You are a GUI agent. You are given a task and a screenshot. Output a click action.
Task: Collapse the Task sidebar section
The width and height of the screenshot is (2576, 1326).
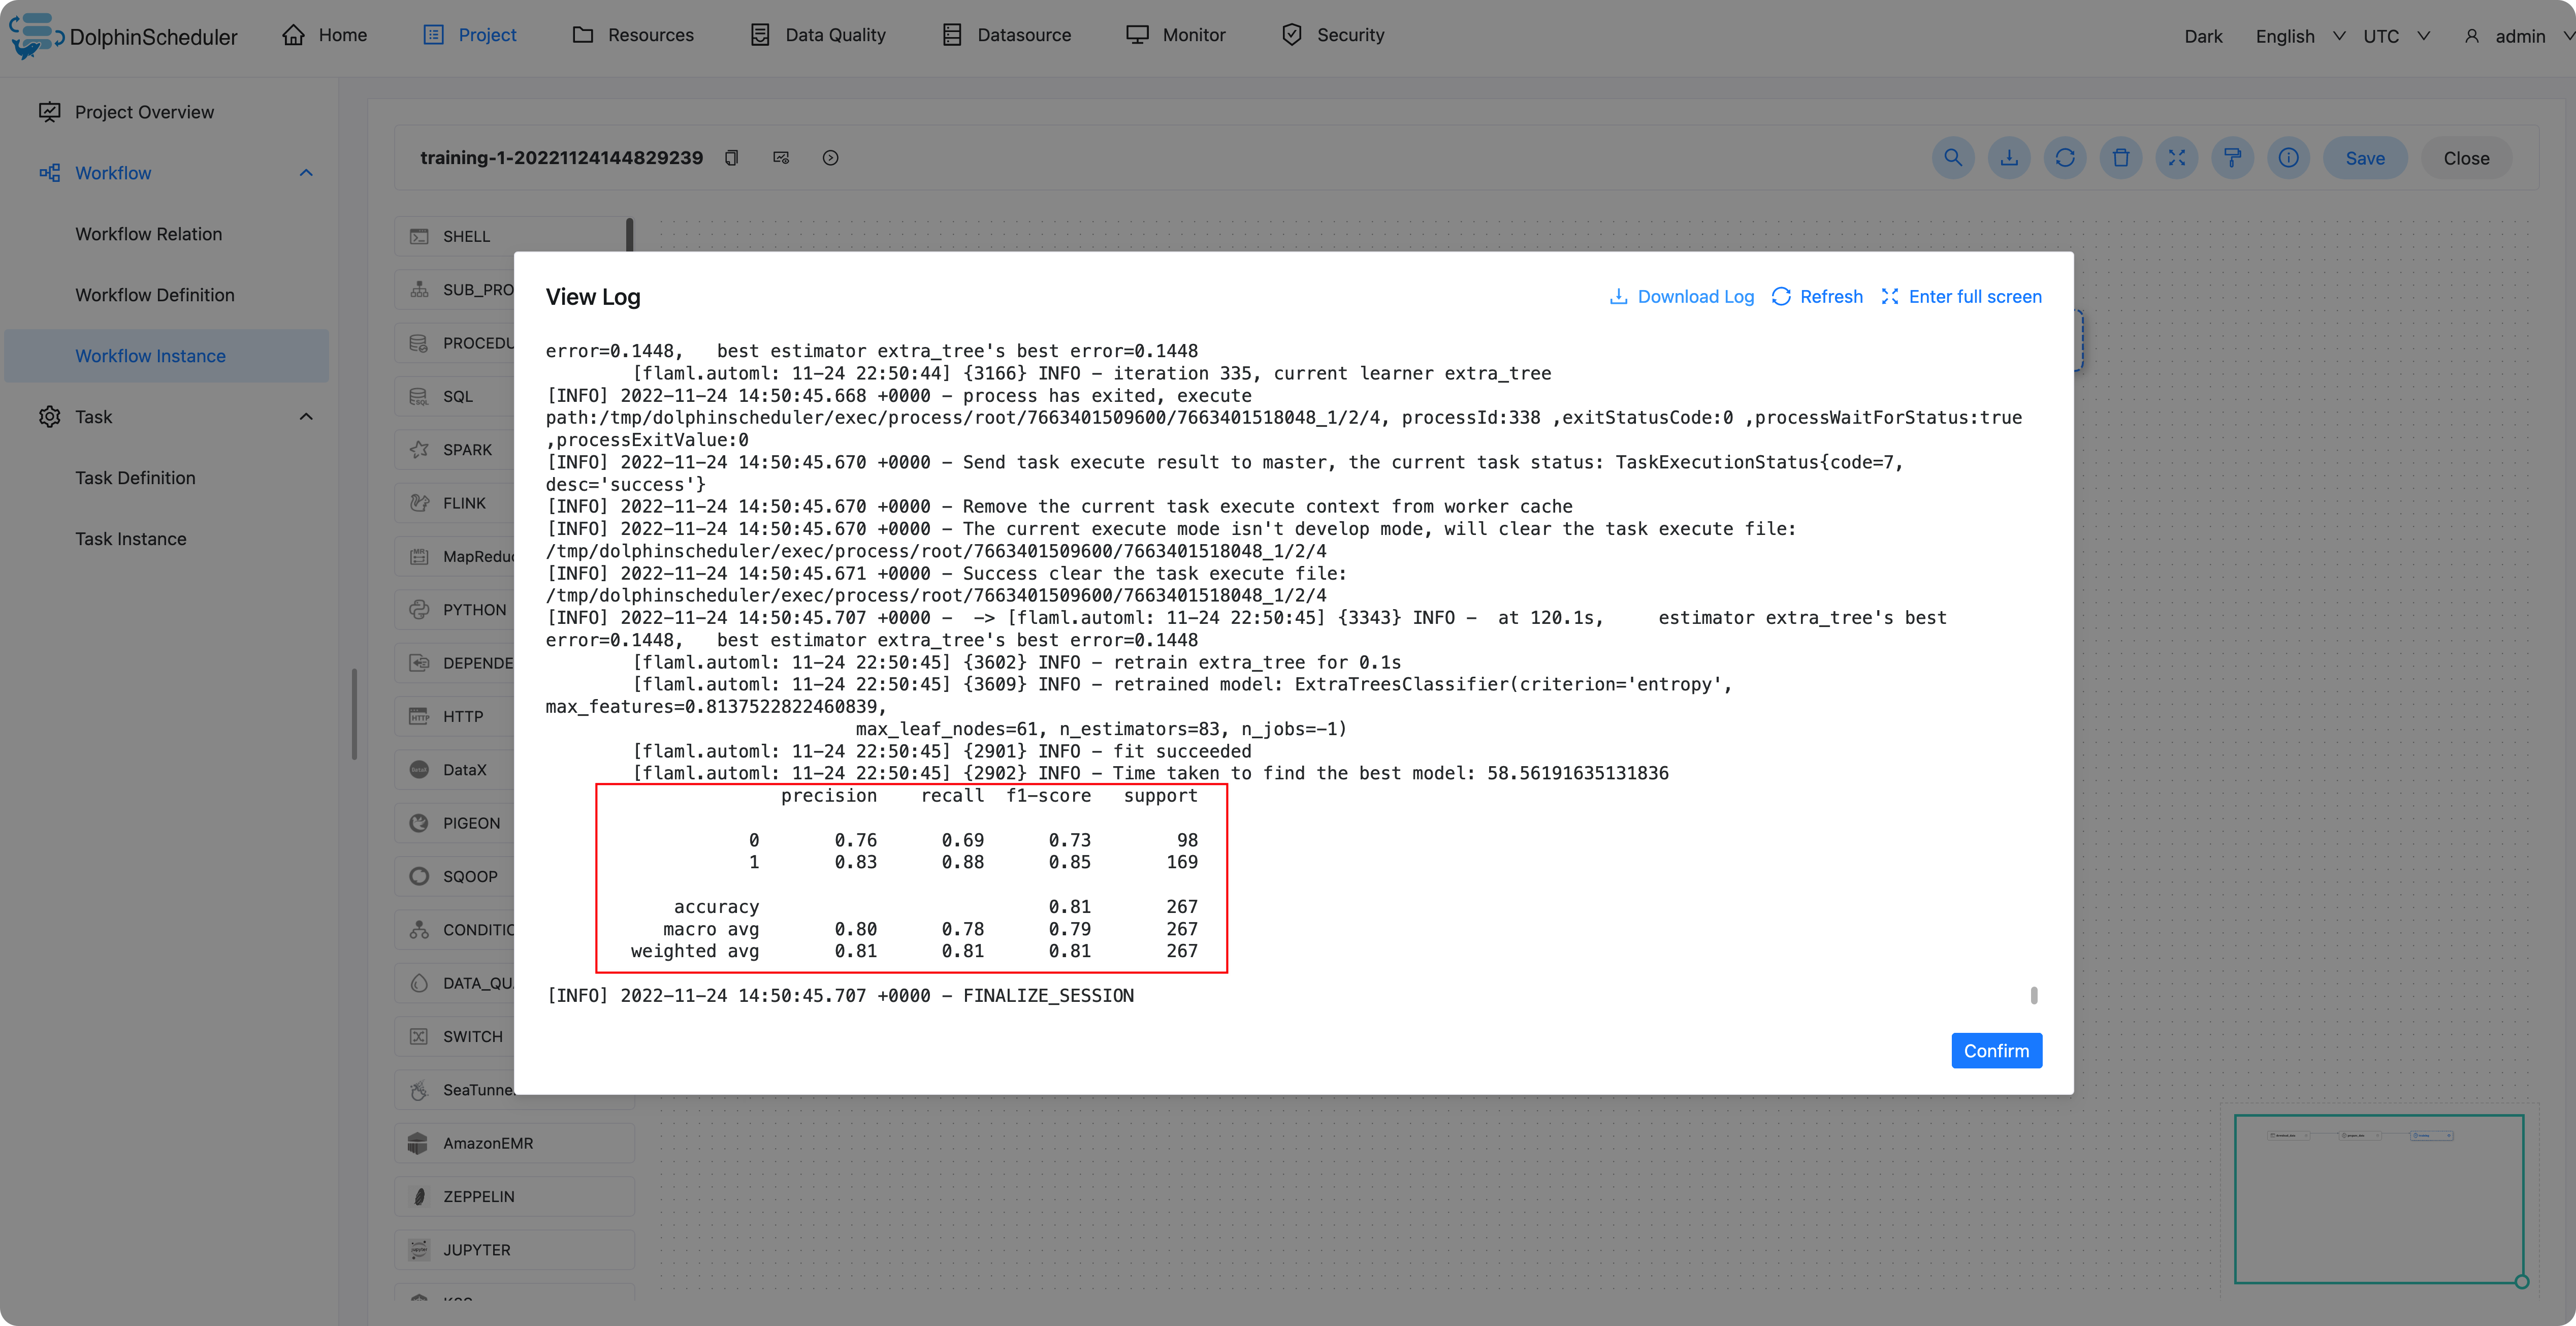point(306,417)
